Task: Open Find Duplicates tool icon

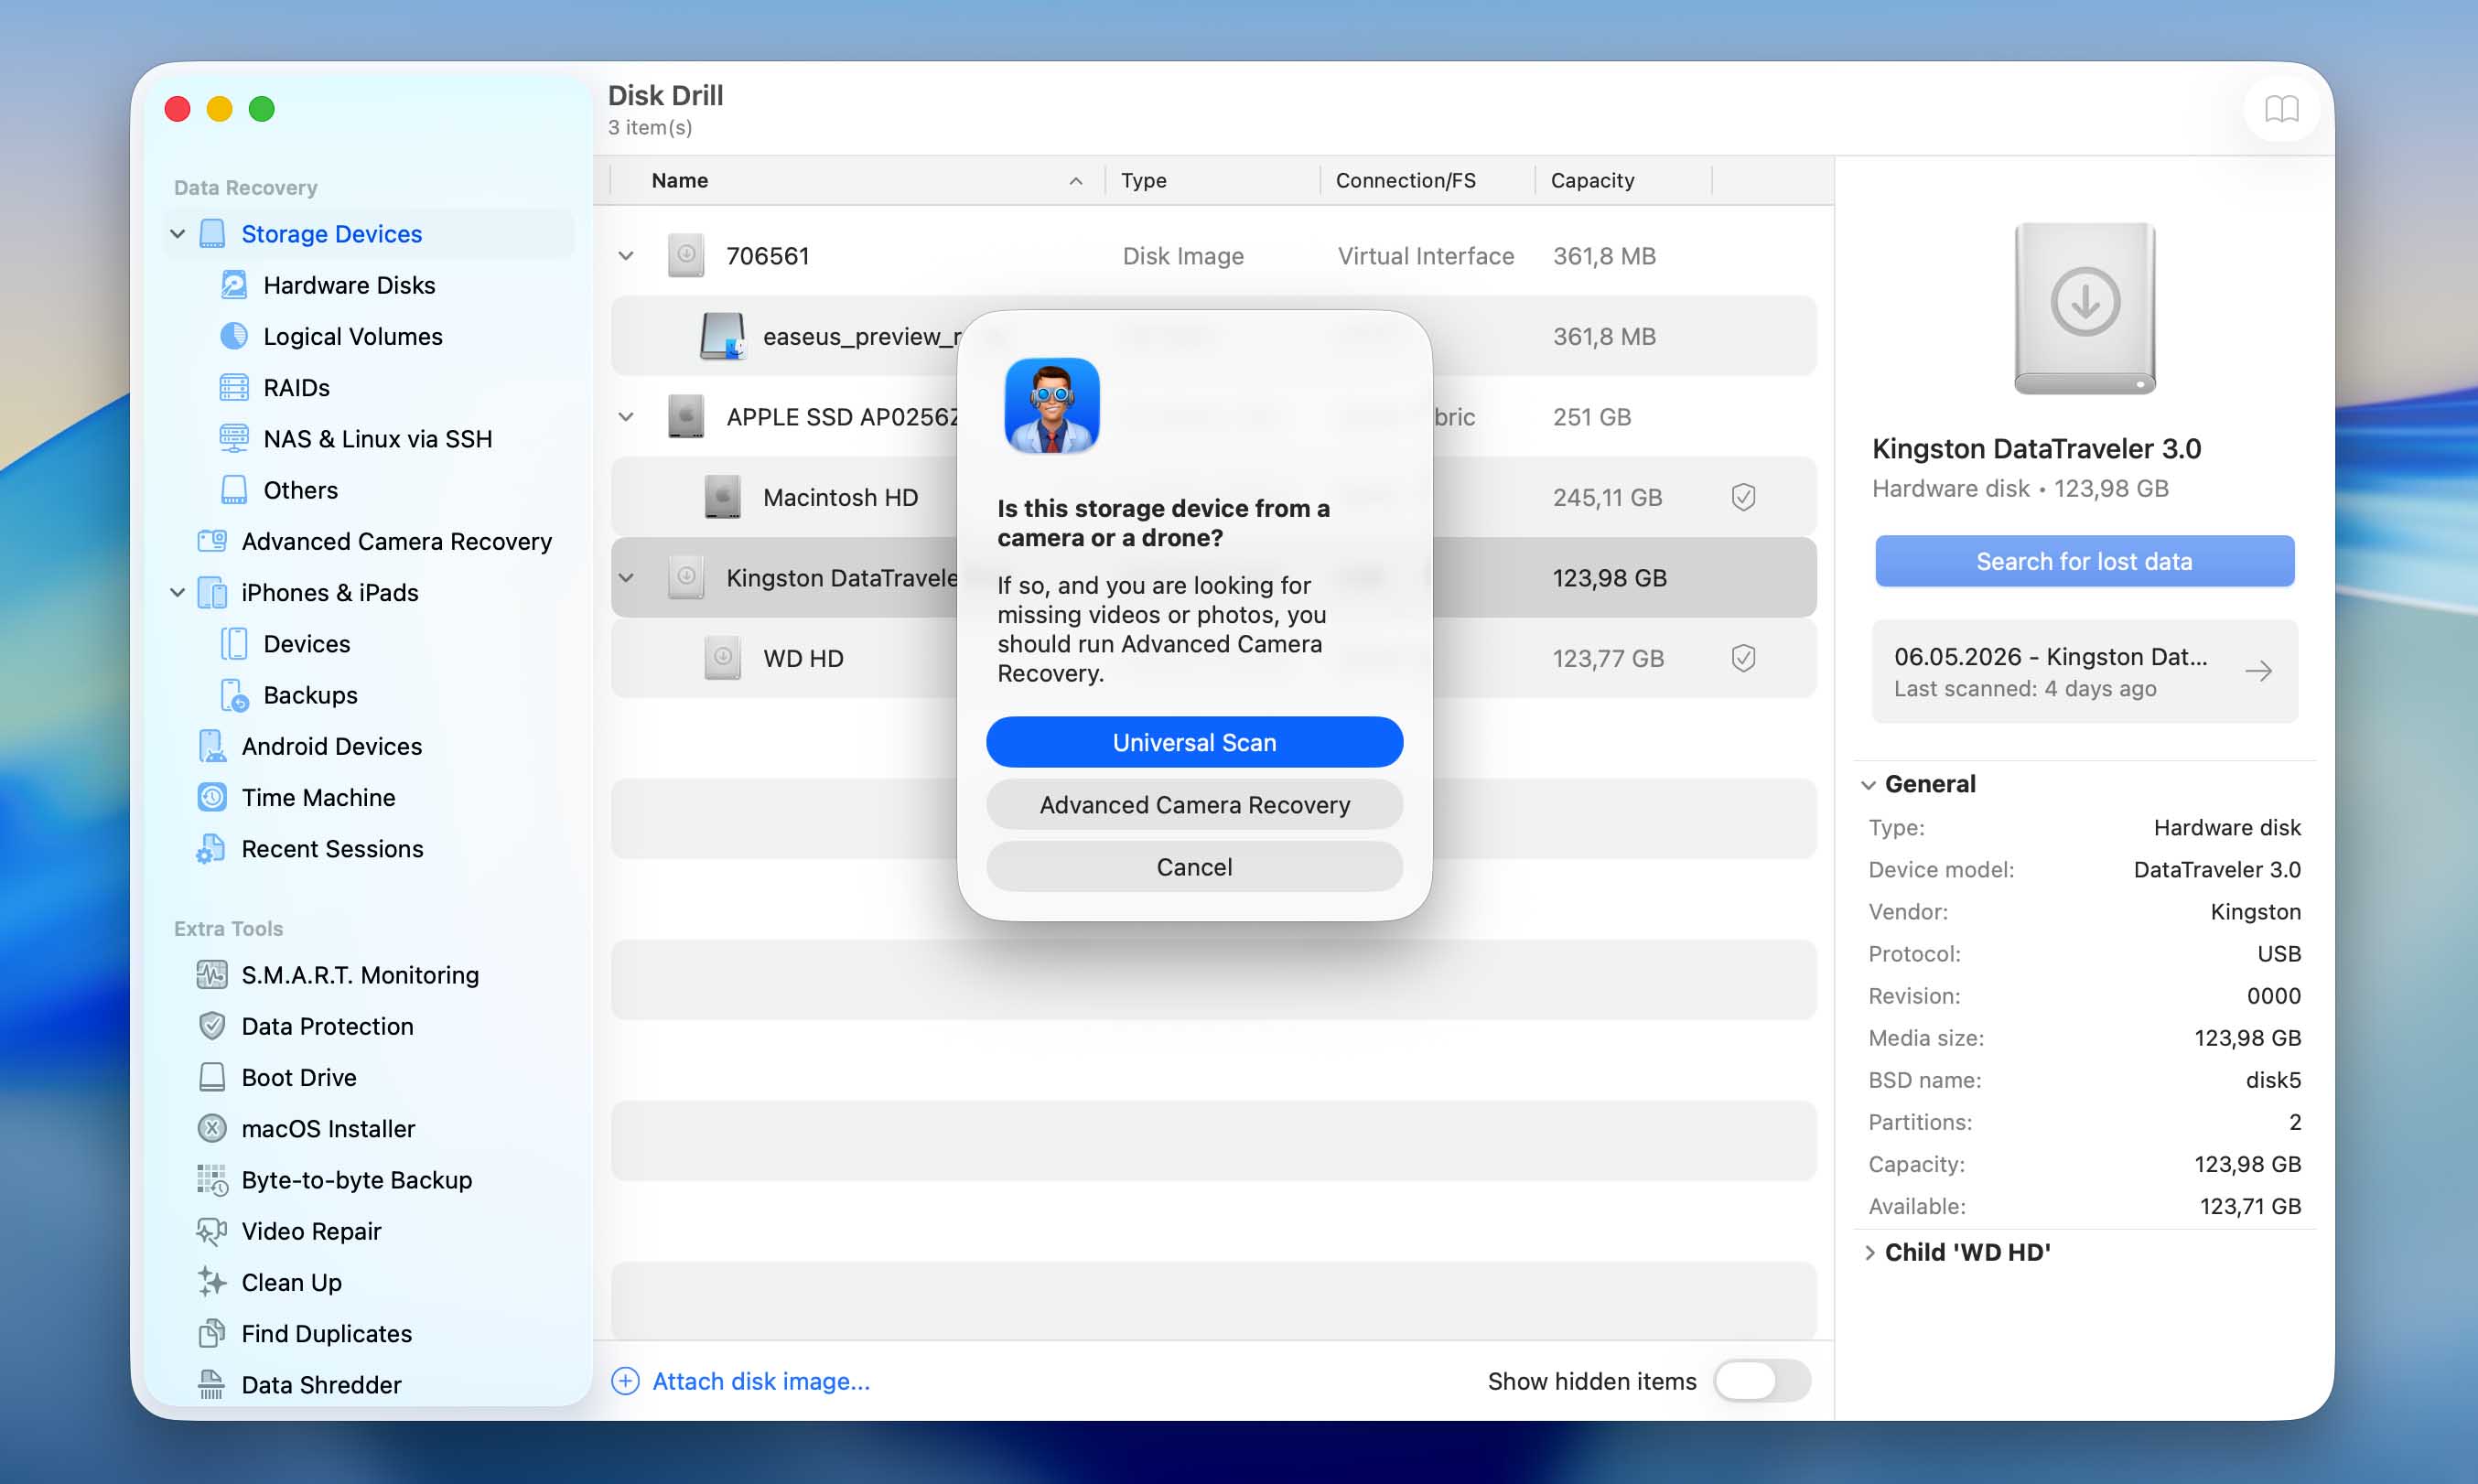Action: click(212, 1333)
